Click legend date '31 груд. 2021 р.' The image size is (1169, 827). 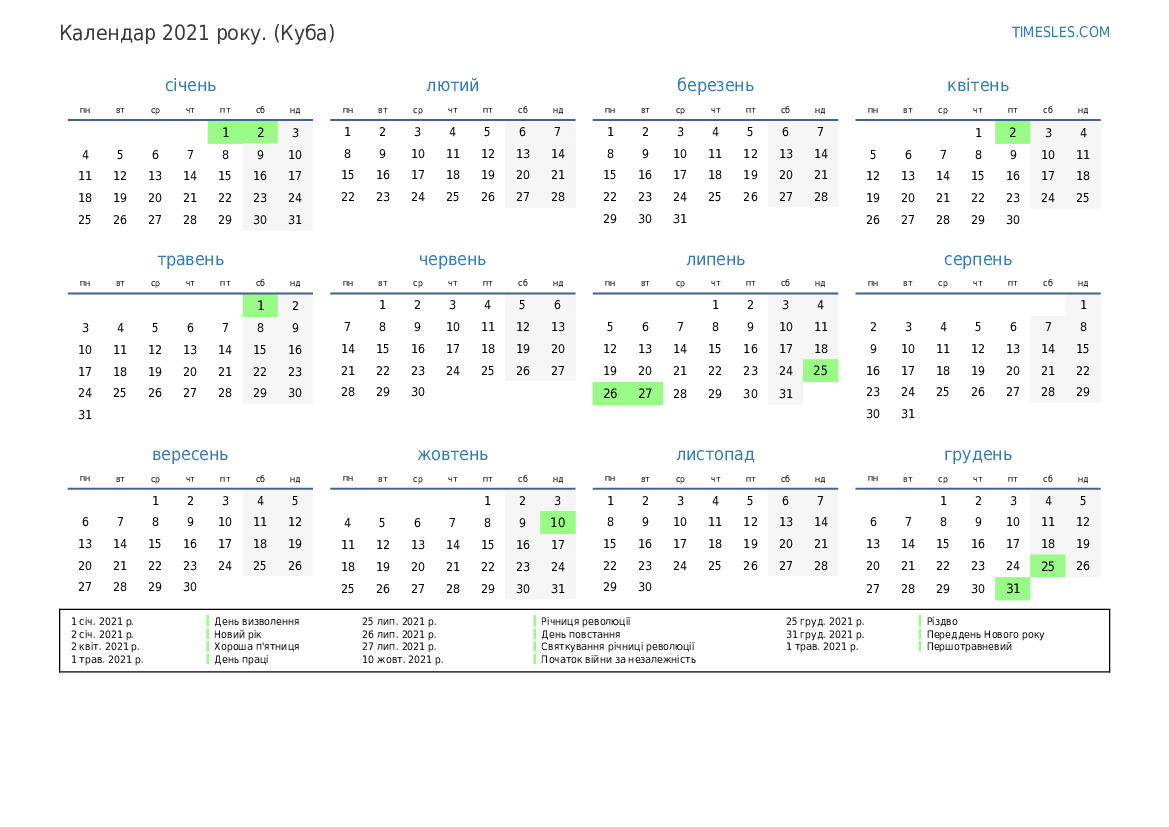tap(825, 635)
